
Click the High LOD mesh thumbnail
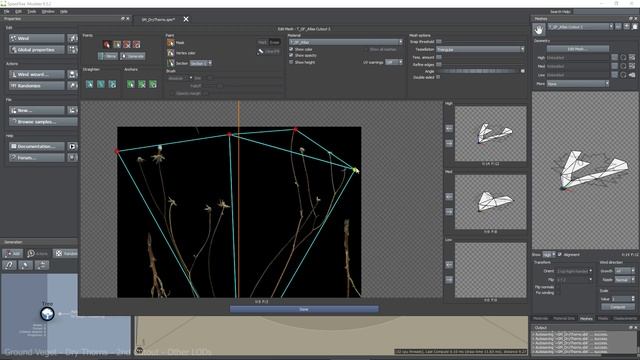491,134
